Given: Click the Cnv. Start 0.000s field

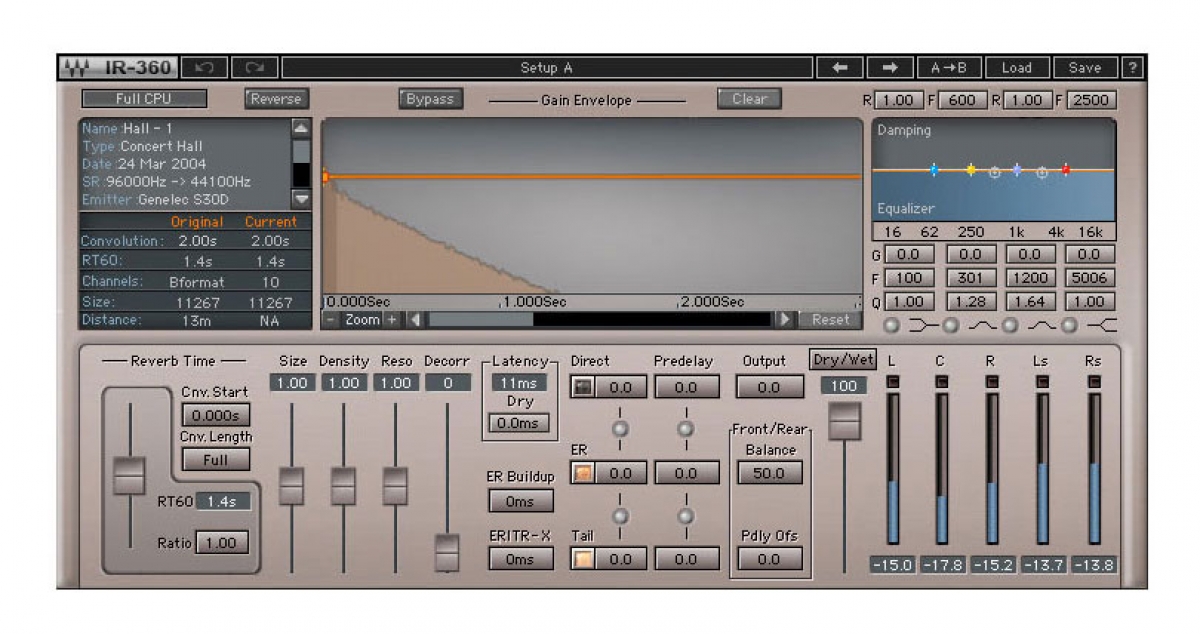Looking at the screenshot, I should tap(216, 415).
